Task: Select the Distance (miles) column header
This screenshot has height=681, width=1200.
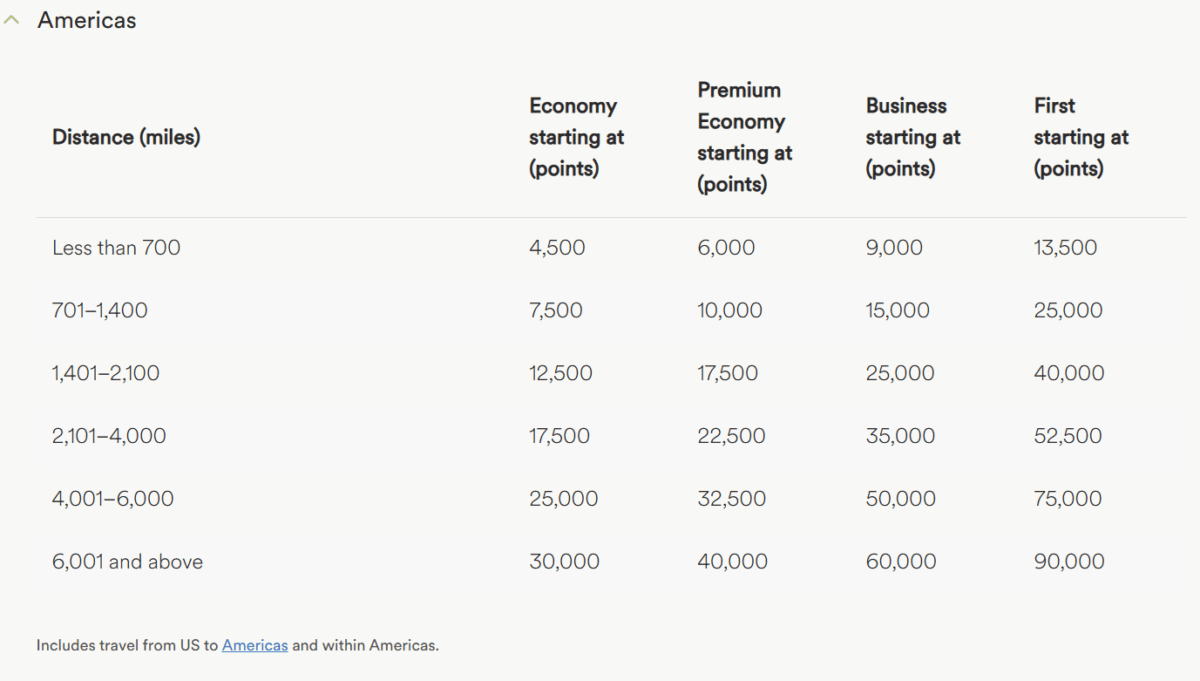Action: (x=126, y=137)
